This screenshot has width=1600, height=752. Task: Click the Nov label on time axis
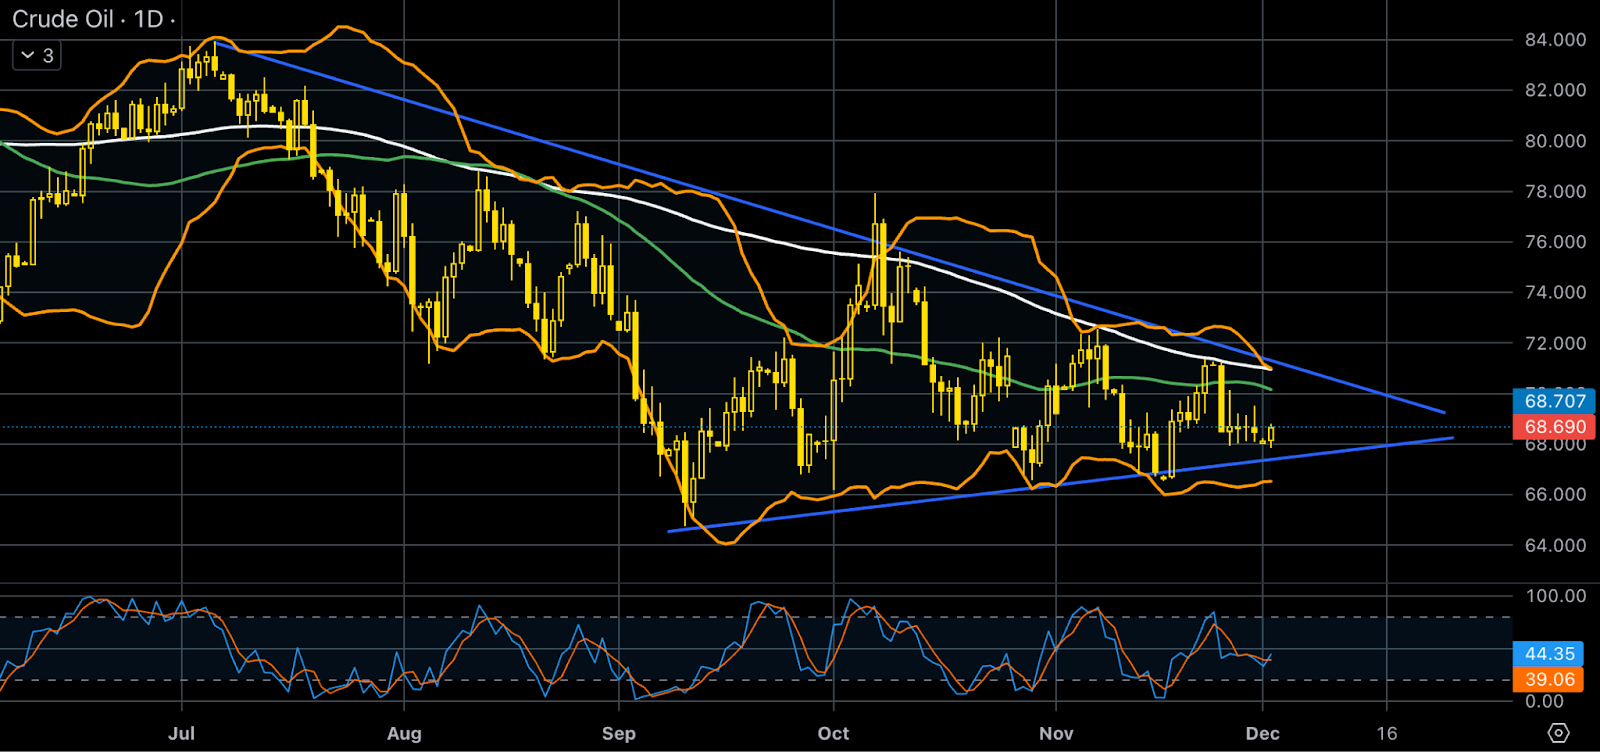click(1056, 733)
